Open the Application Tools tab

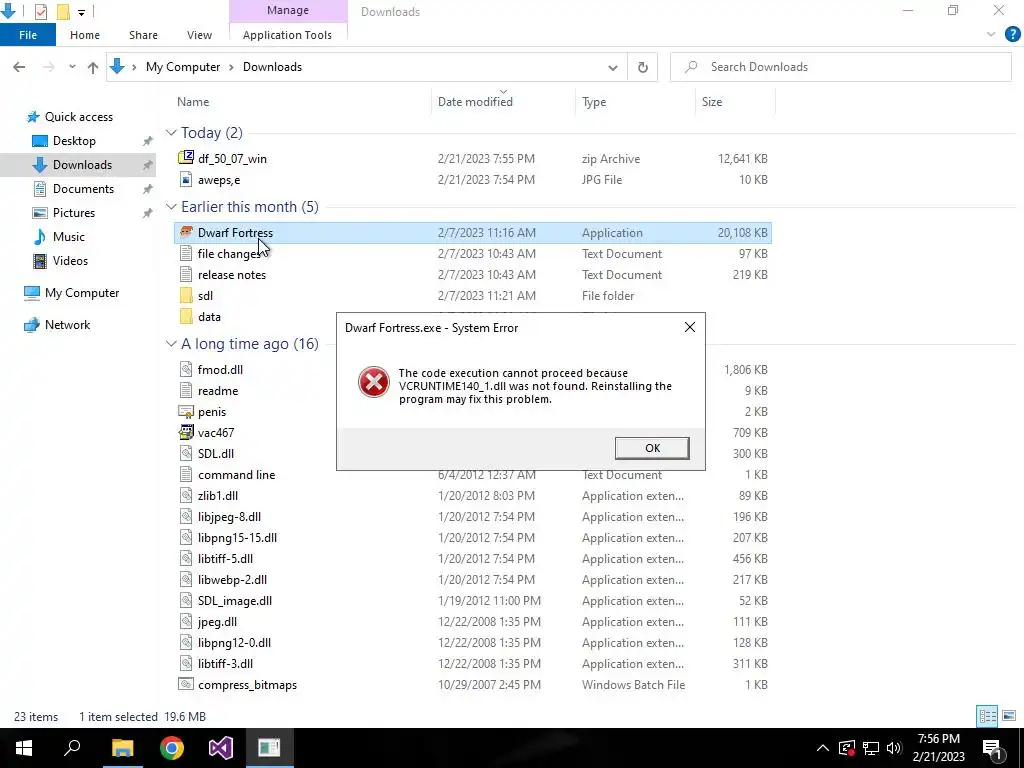coord(287,35)
